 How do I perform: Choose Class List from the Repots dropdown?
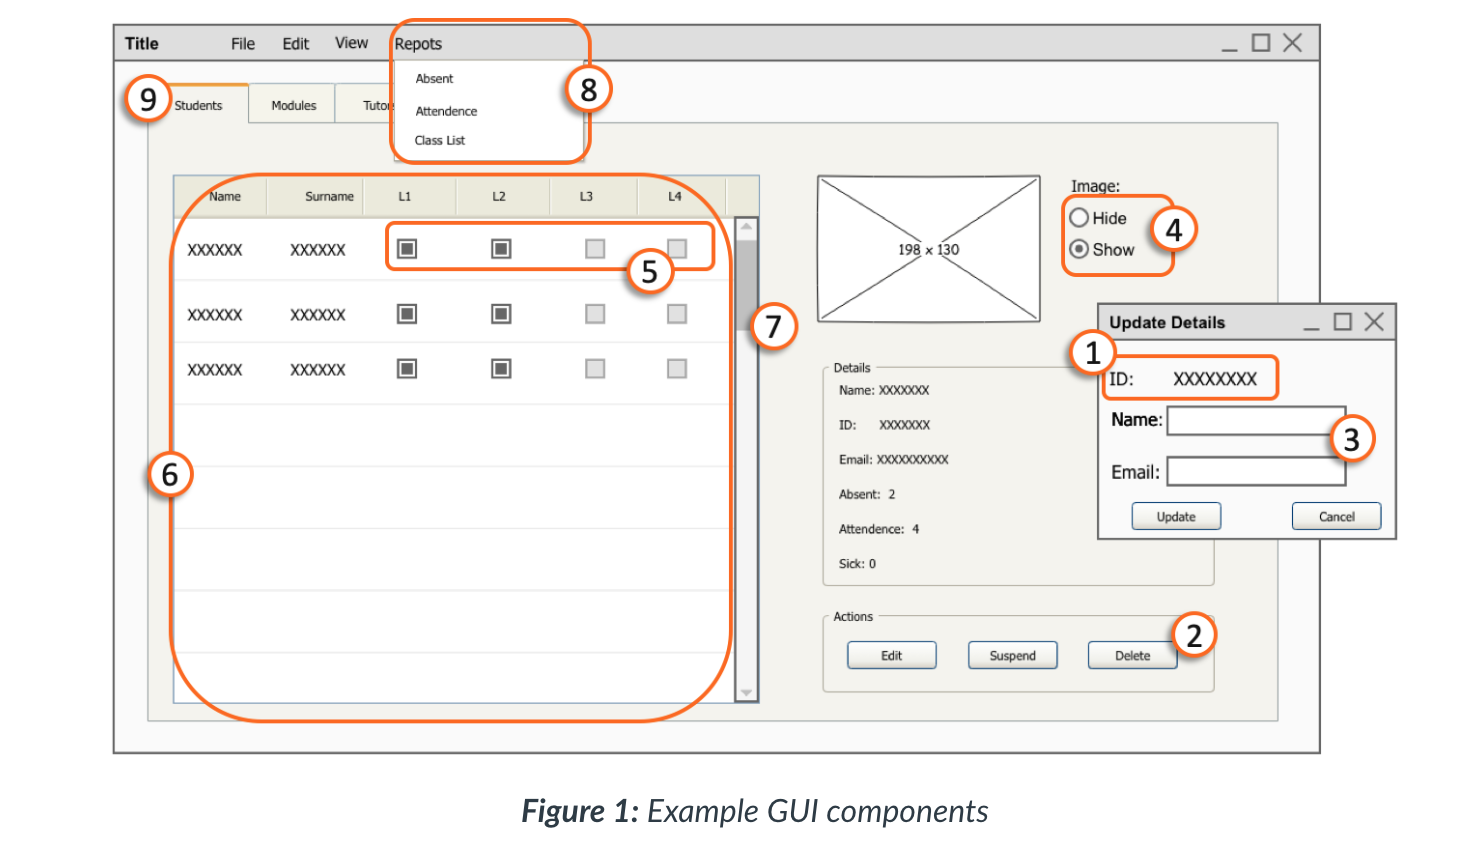click(440, 140)
